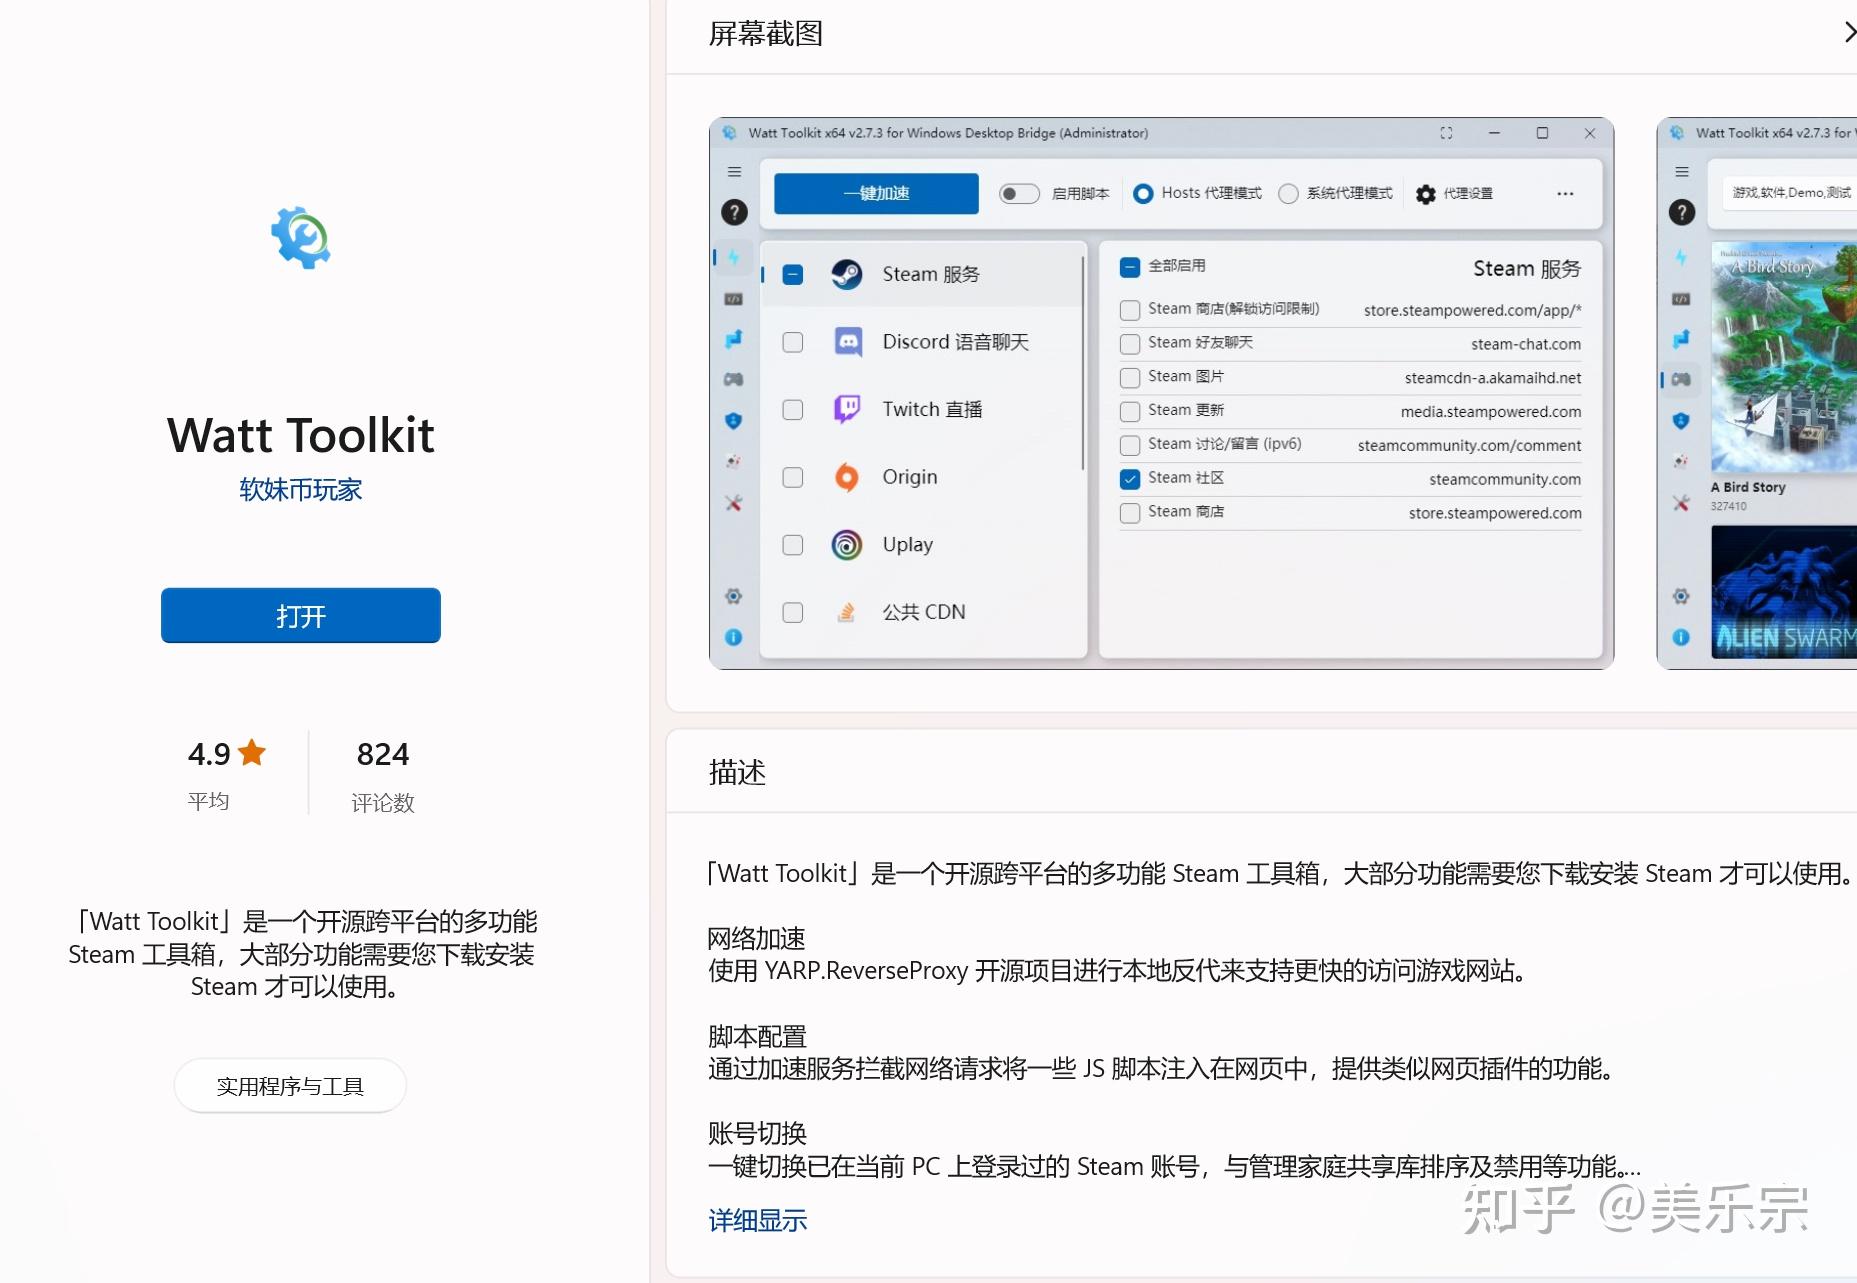Check the 公共 CDN checkbox
The width and height of the screenshot is (1857, 1283).
coord(793,612)
